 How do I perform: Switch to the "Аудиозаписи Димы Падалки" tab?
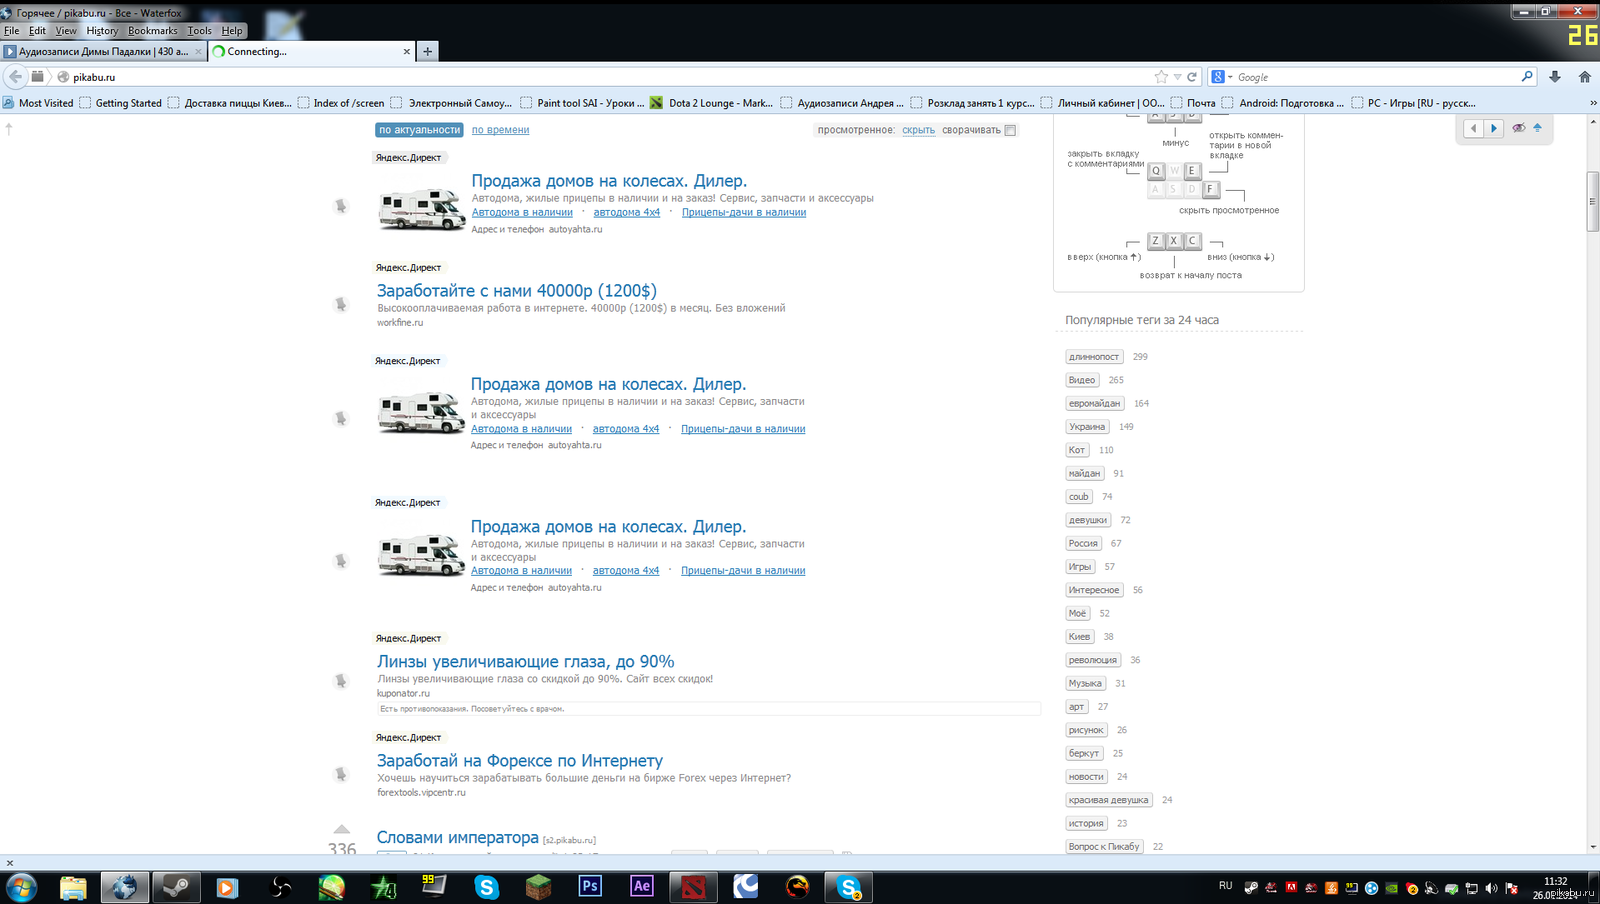102,51
